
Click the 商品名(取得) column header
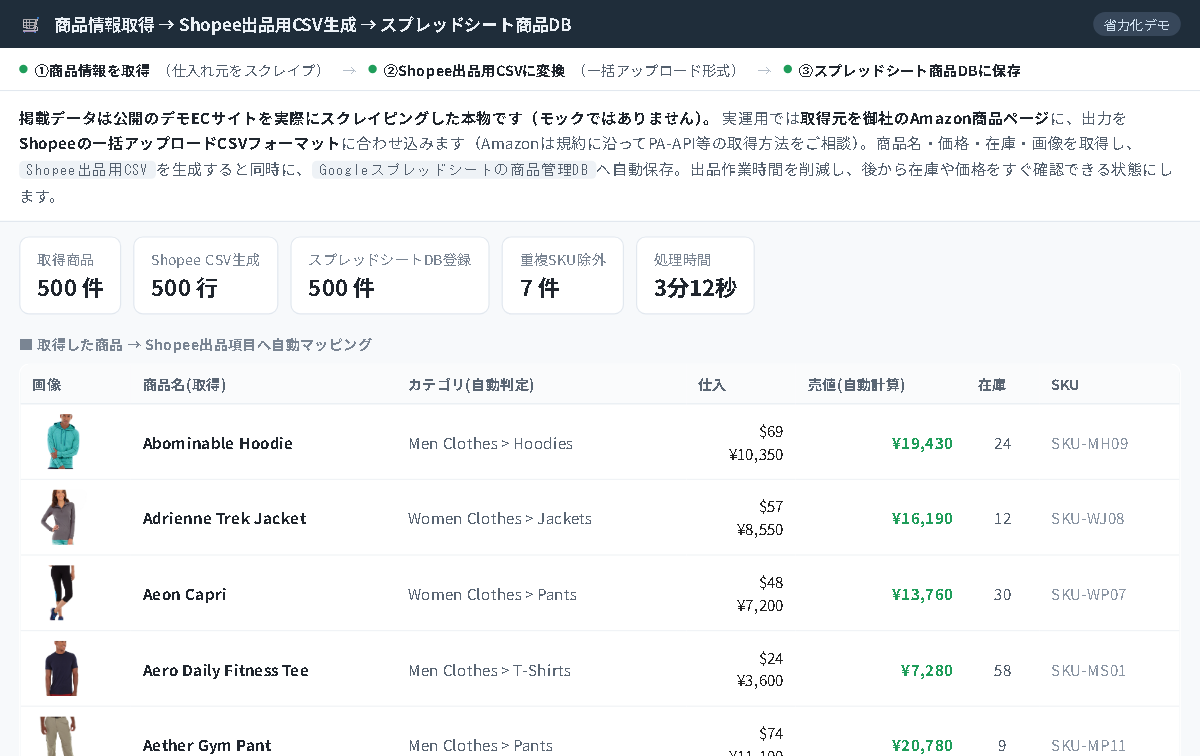pyautogui.click(x=184, y=384)
